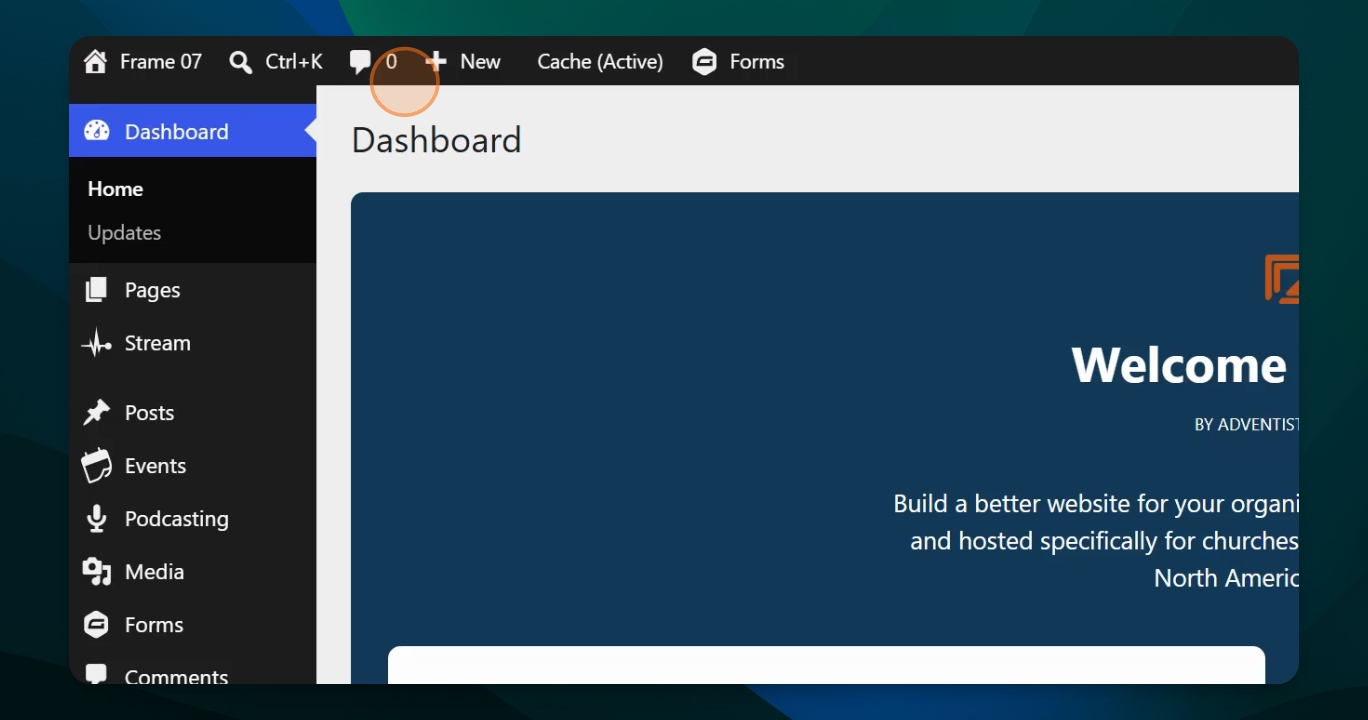Screen dimensions: 1368x720
Task: Click the Podcasting microphone icon
Action: click(x=96, y=519)
